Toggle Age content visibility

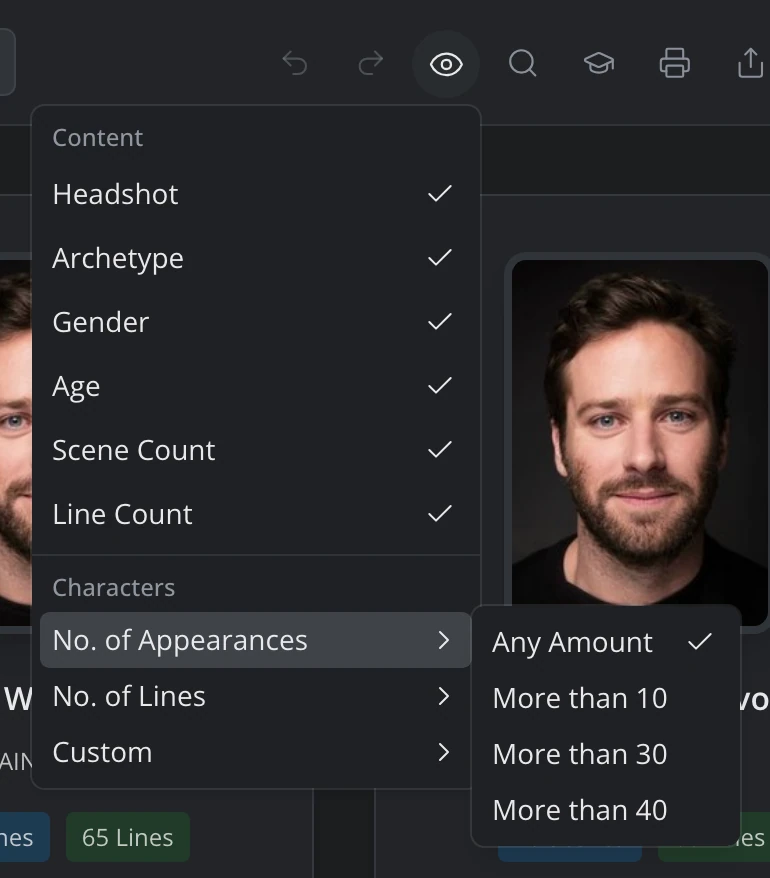coord(256,386)
